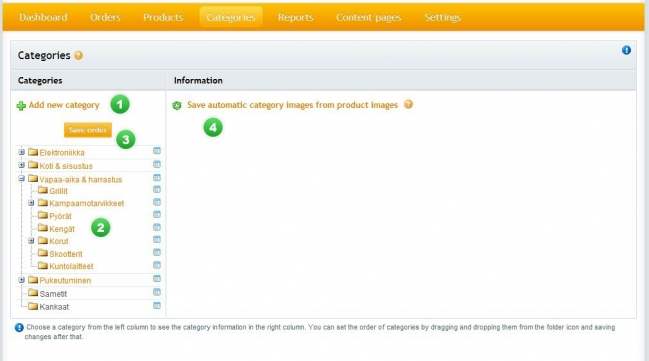Click the list icon in the Kengät row

pos(157,227)
